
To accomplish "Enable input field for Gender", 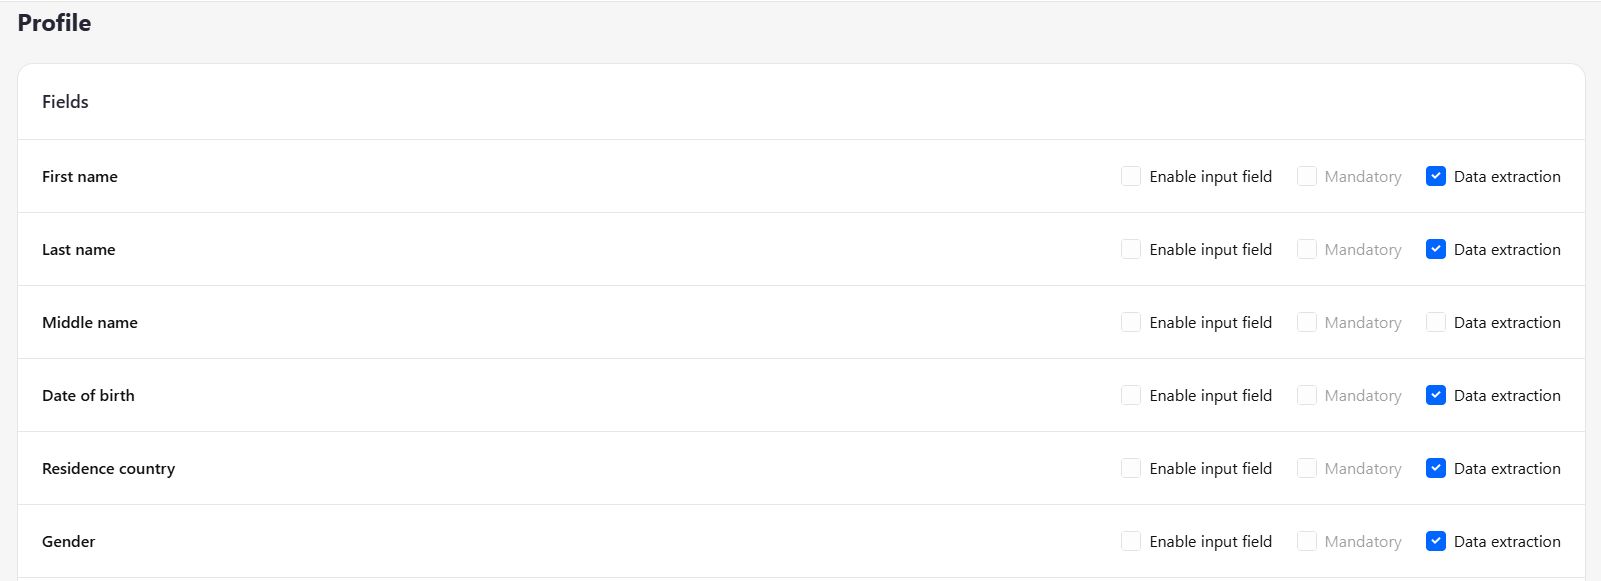I will click(1131, 541).
